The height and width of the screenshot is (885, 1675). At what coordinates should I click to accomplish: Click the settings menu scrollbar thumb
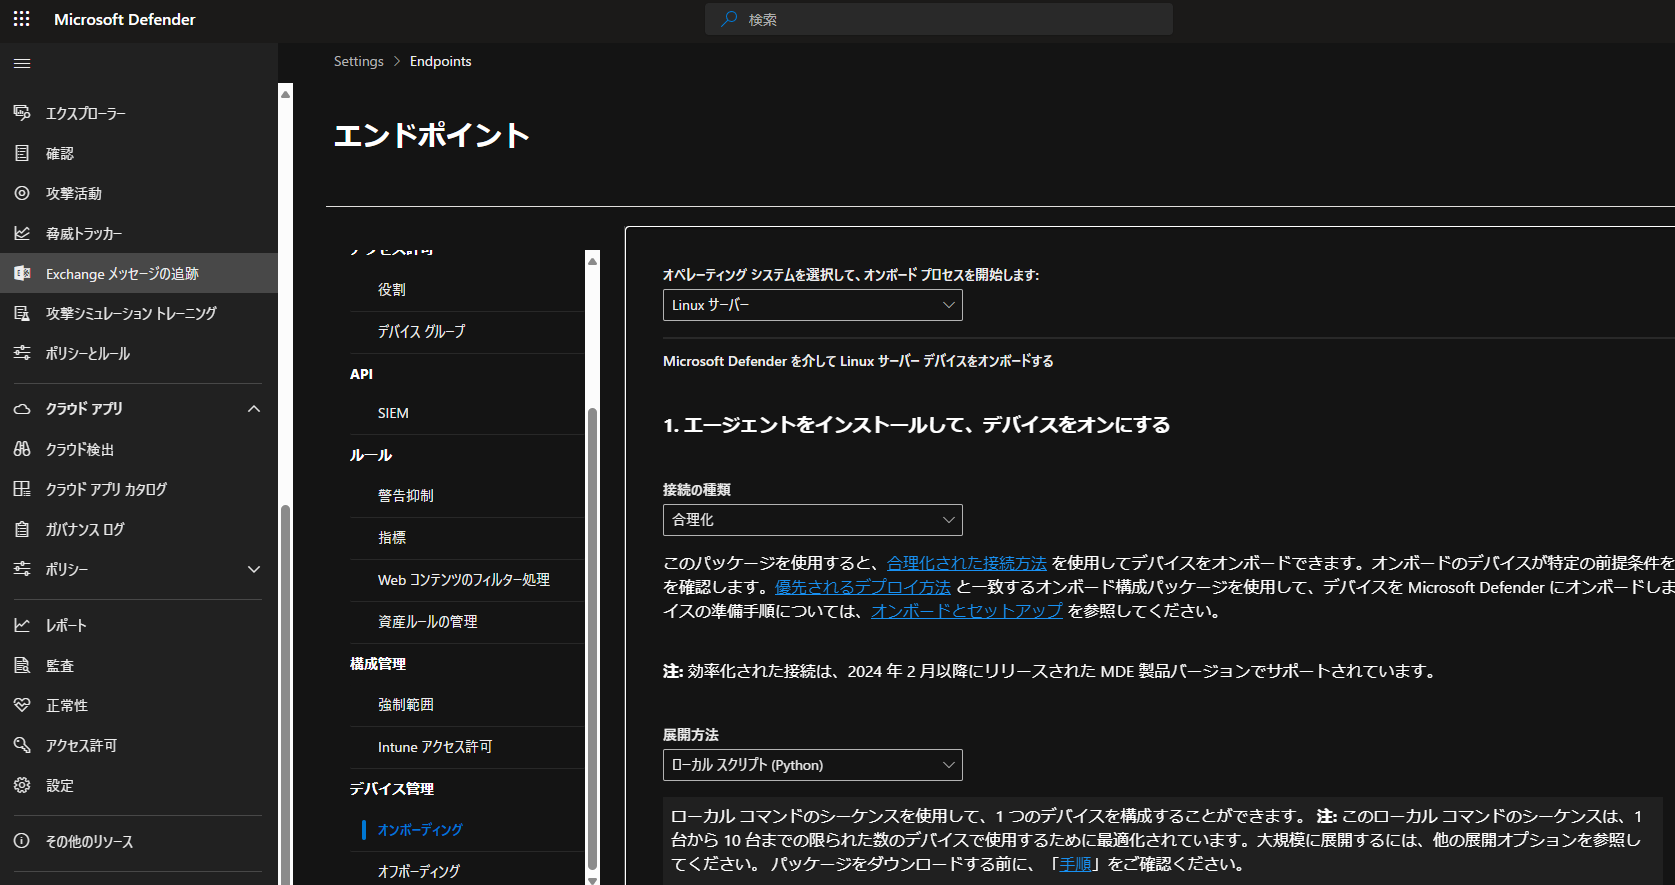592,638
